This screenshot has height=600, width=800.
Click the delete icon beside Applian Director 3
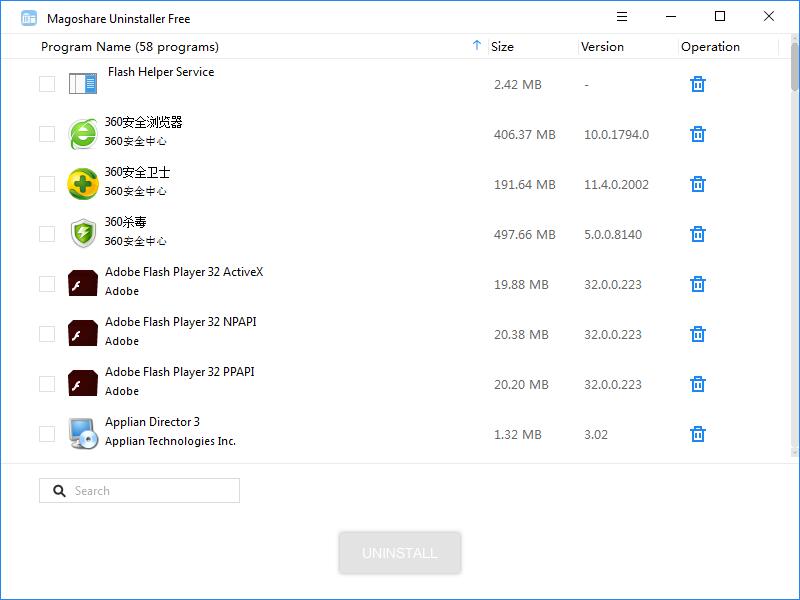(x=697, y=433)
